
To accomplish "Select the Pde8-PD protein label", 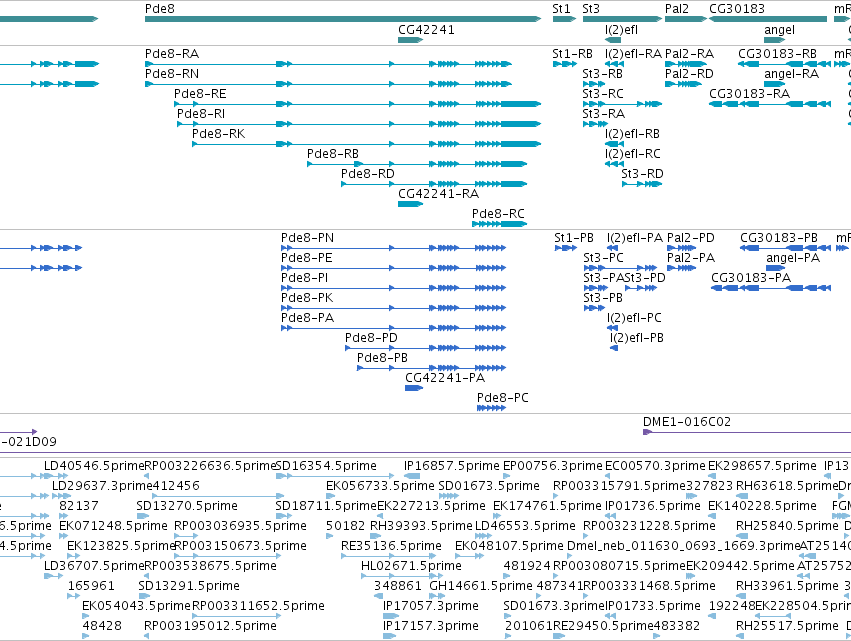I will tap(371, 338).
